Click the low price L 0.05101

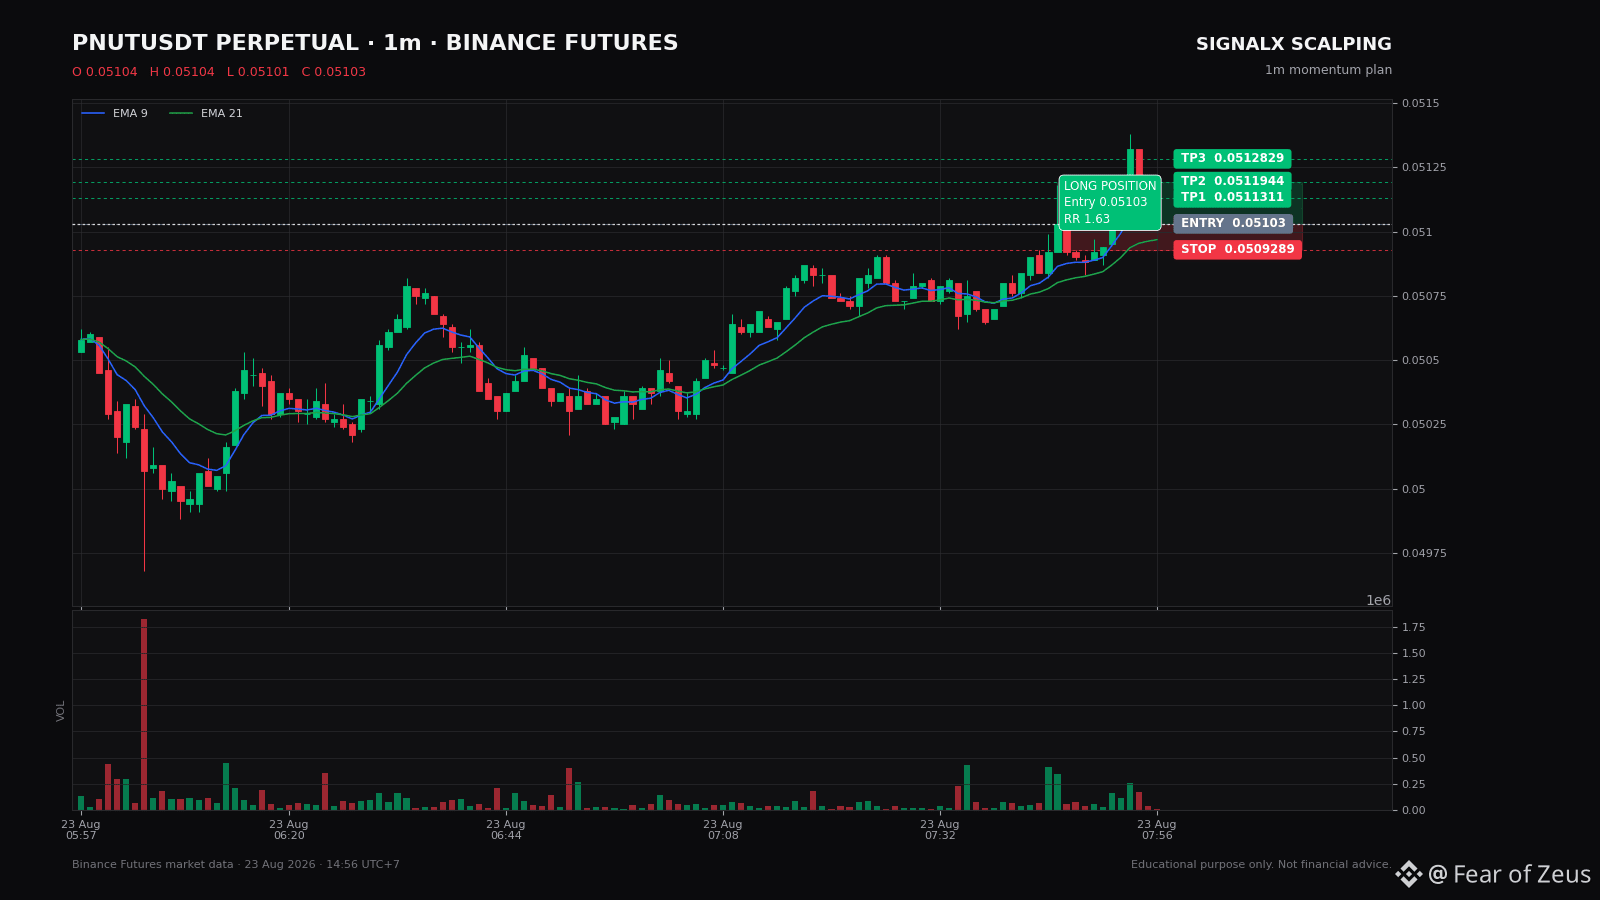pyautogui.click(x=258, y=72)
